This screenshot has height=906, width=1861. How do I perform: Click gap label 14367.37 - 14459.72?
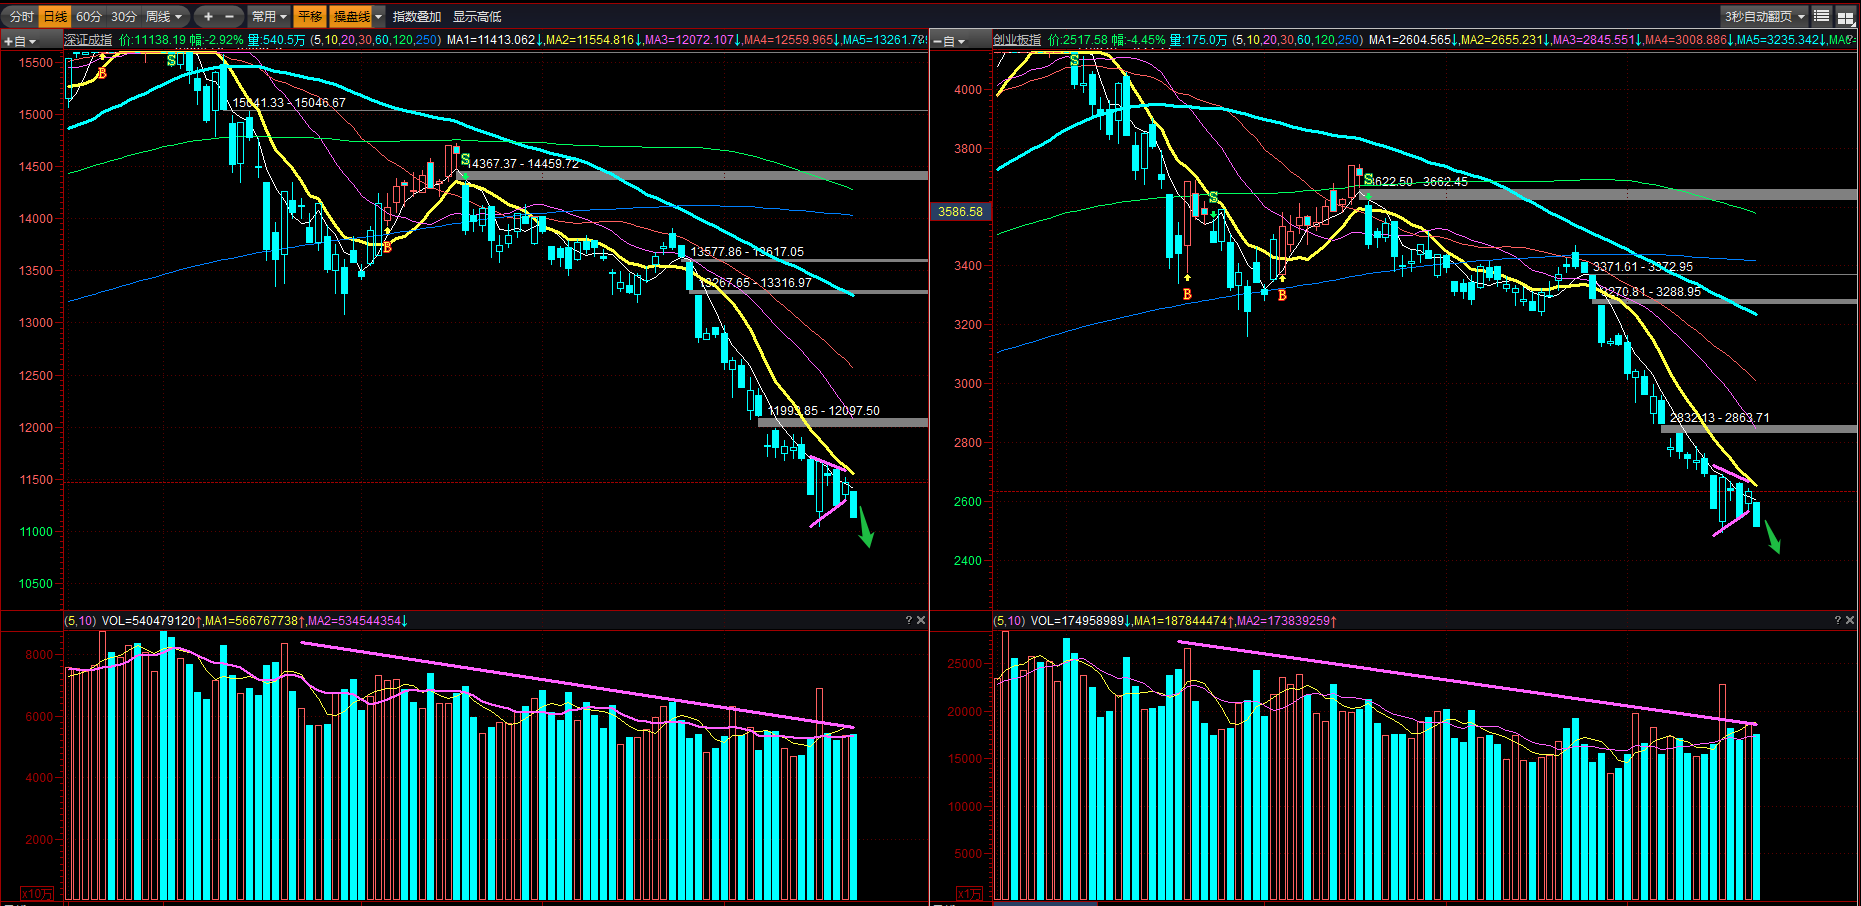pyautogui.click(x=525, y=164)
